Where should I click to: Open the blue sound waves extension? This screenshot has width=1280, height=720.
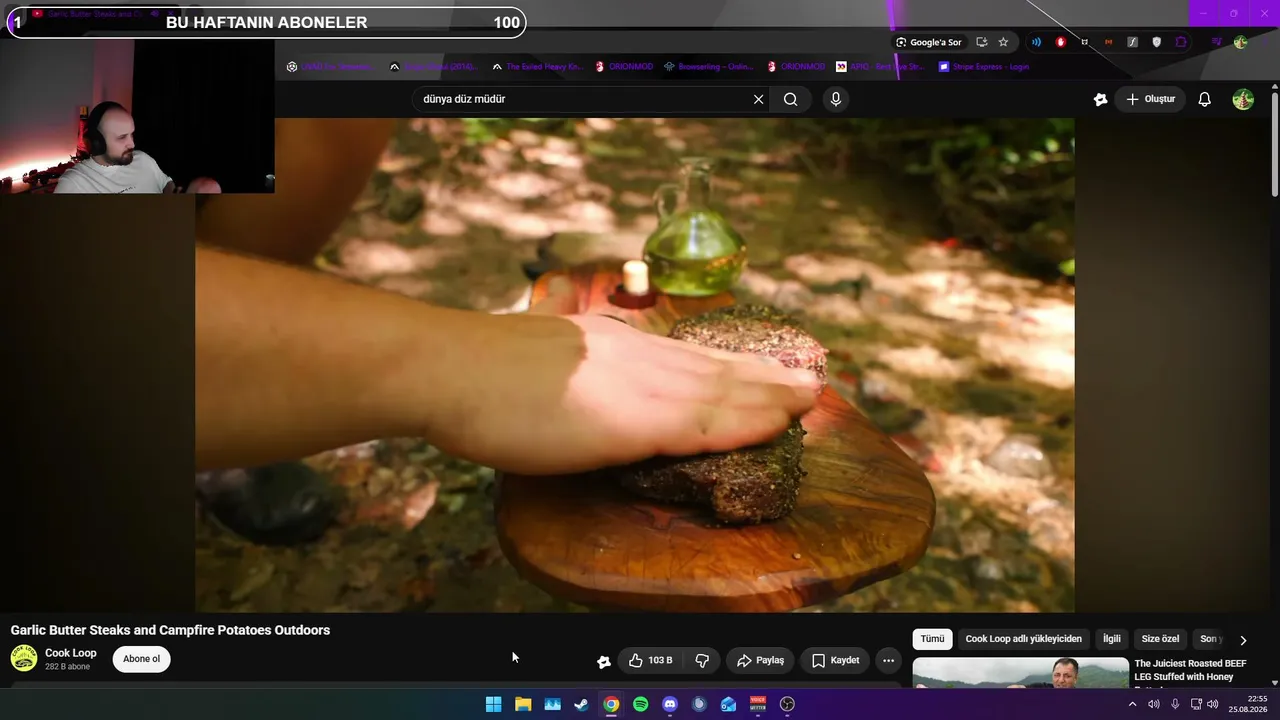(1036, 42)
